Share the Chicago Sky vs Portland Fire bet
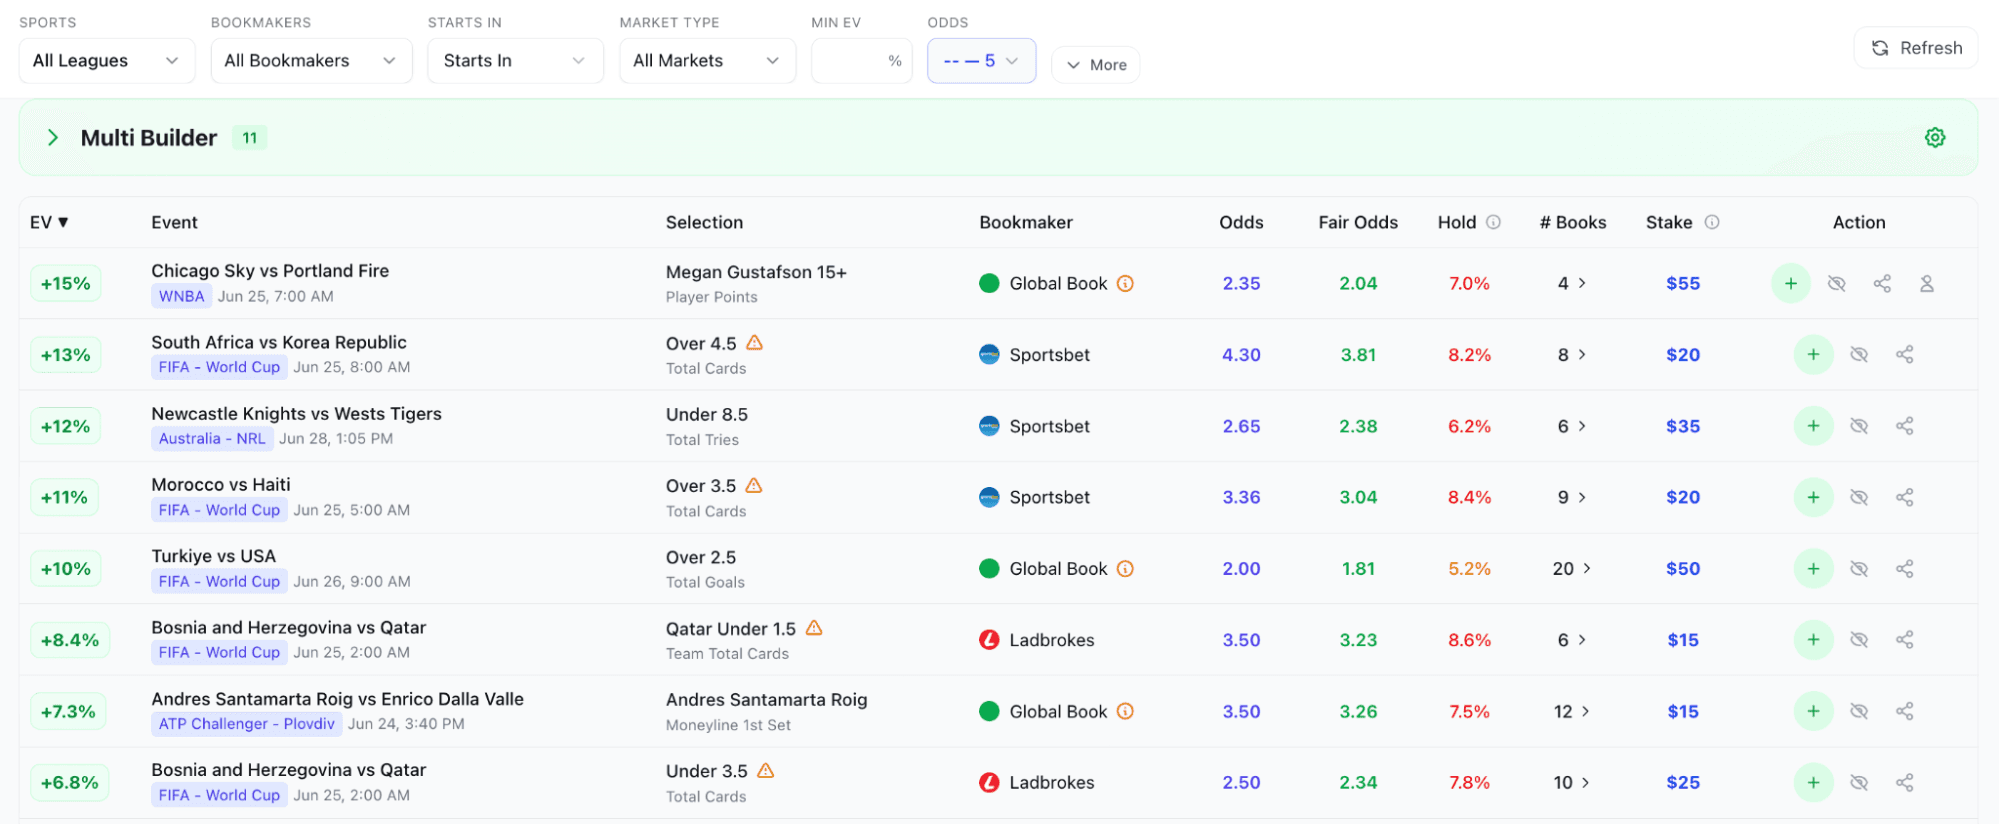The image size is (1999, 824). 1882,283
